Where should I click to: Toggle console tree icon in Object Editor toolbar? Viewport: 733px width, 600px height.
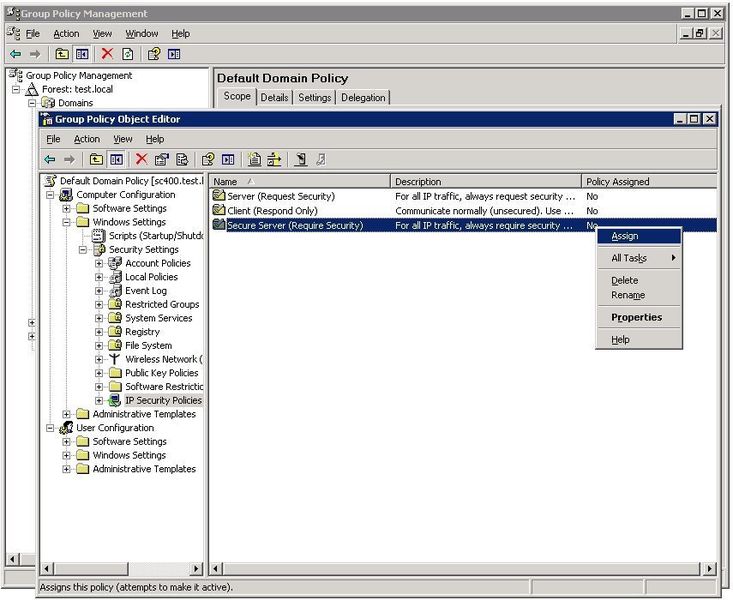click(116, 160)
